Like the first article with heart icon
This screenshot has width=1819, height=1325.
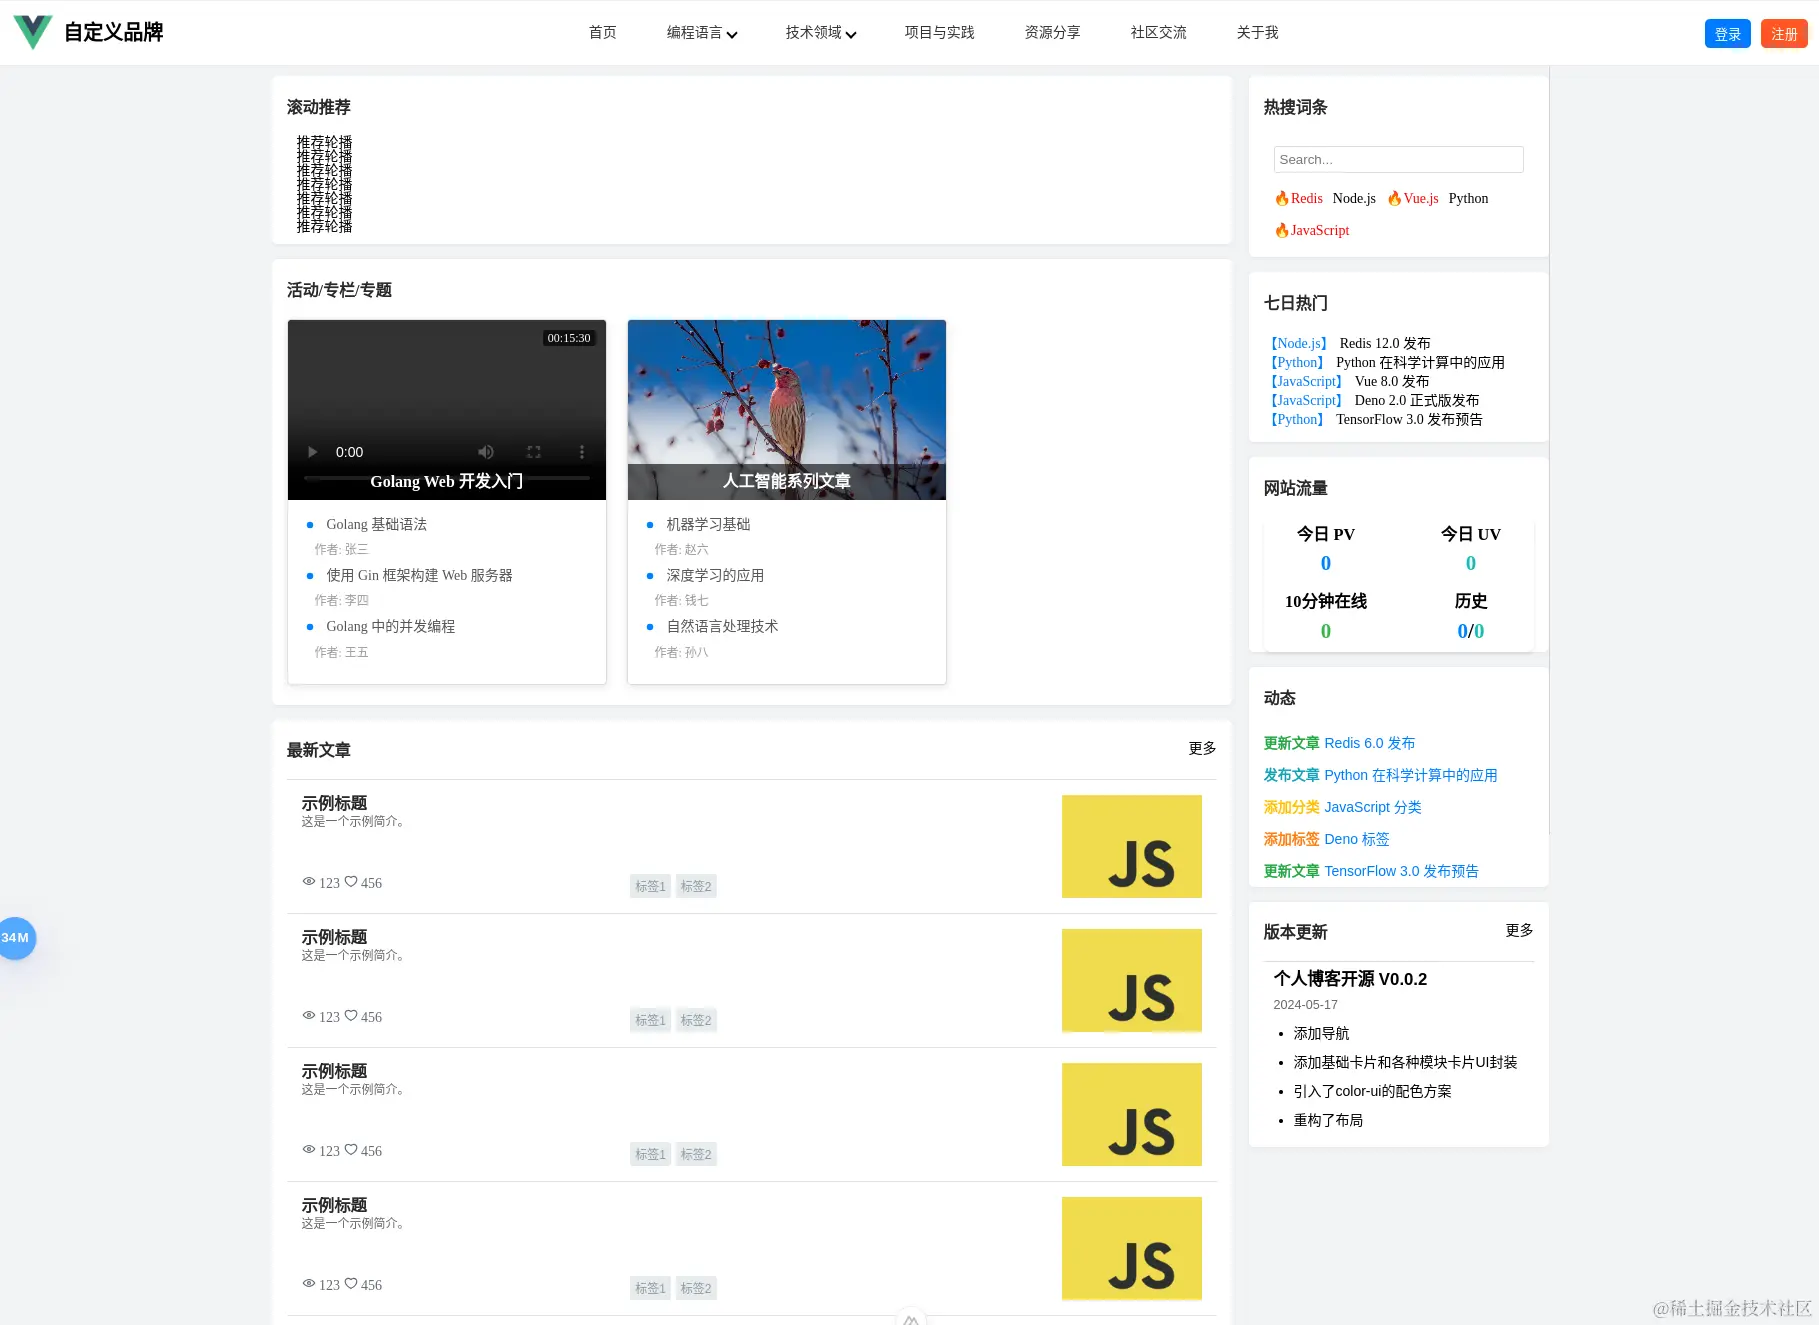351,882
